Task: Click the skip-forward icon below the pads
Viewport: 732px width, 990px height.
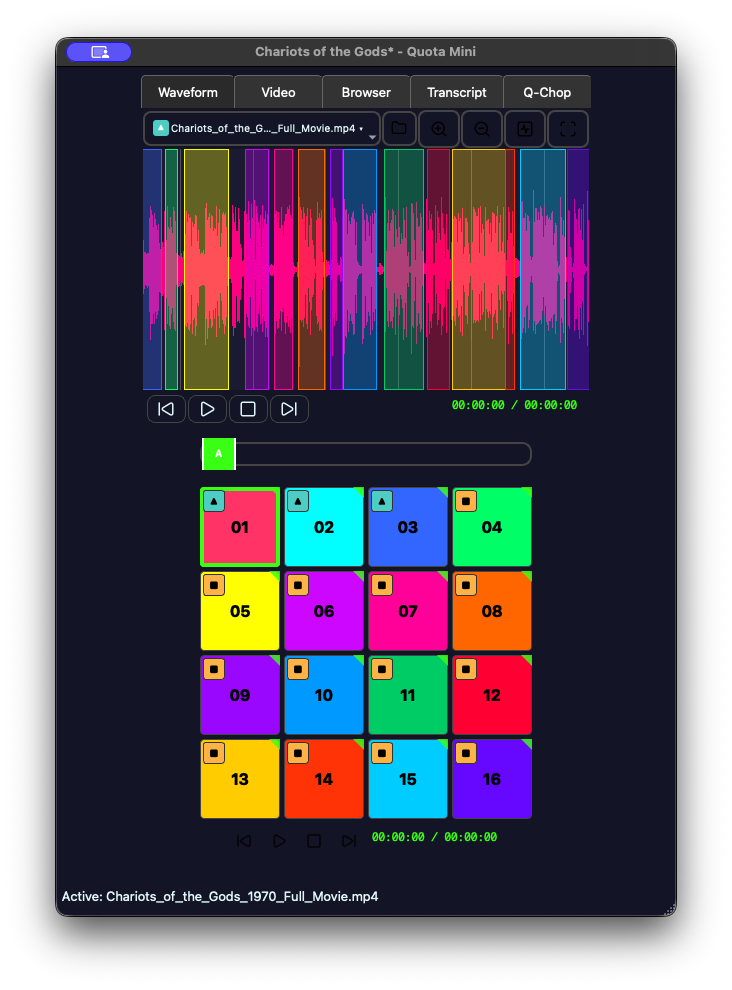Action: click(x=349, y=841)
